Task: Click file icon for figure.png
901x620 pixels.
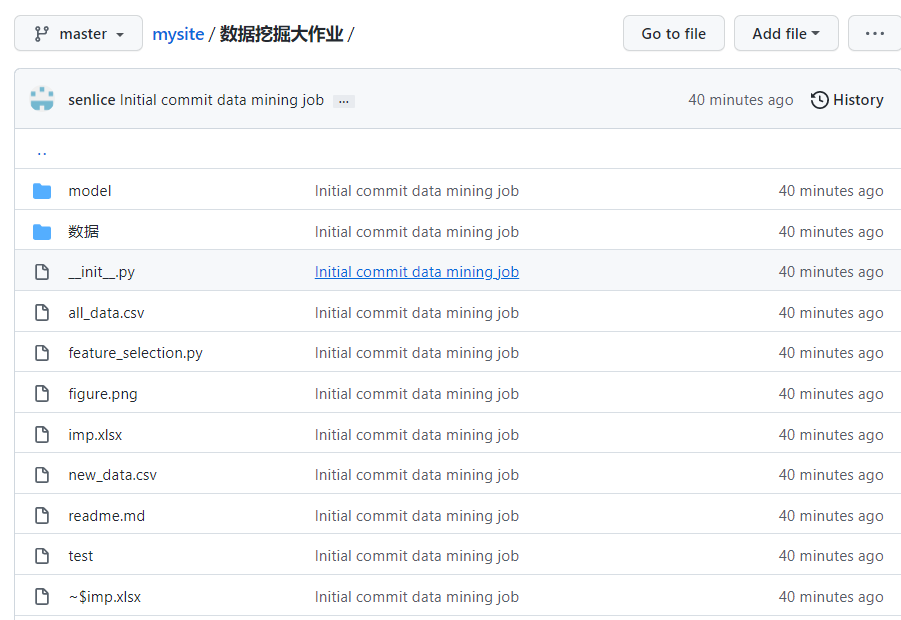Action: (x=42, y=394)
